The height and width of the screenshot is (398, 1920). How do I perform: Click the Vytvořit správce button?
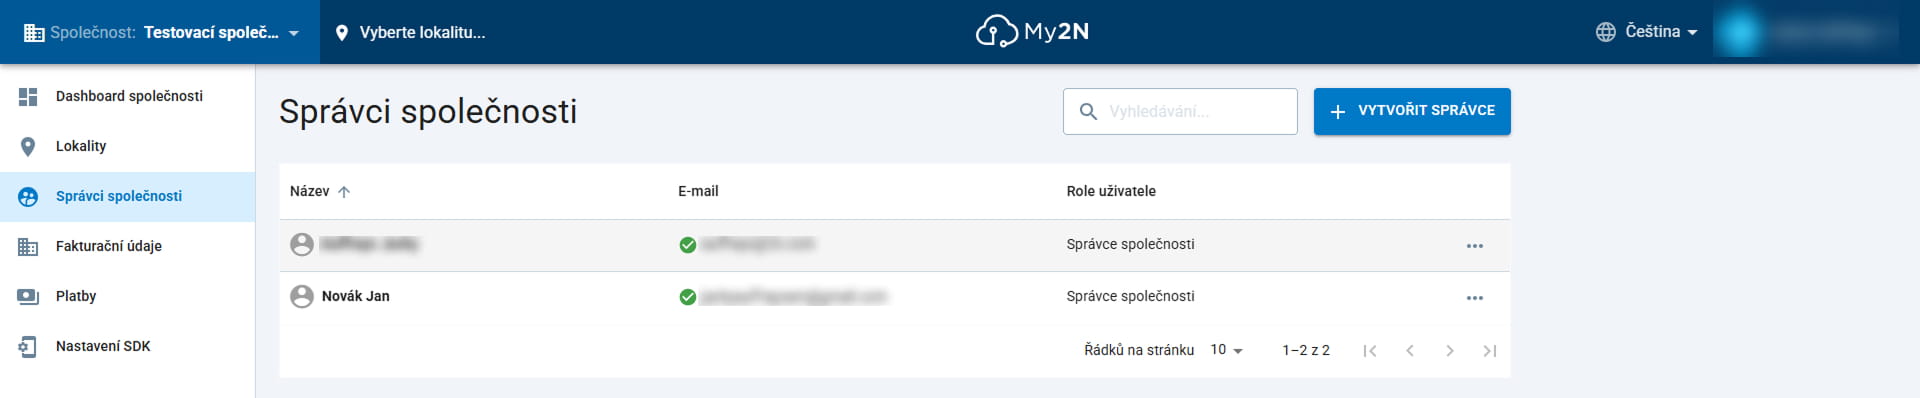point(1412,111)
